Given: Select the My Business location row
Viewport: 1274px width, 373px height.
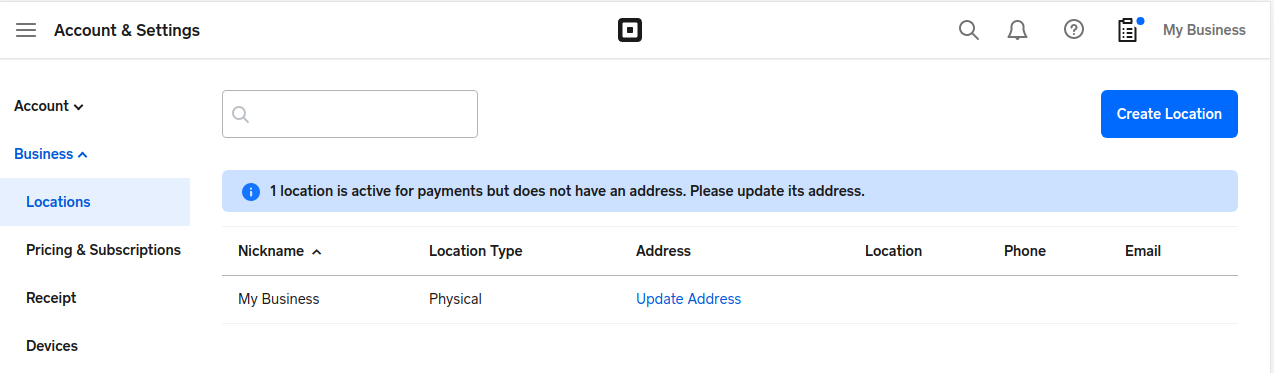Looking at the screenshot, I should tap(730, 299).
